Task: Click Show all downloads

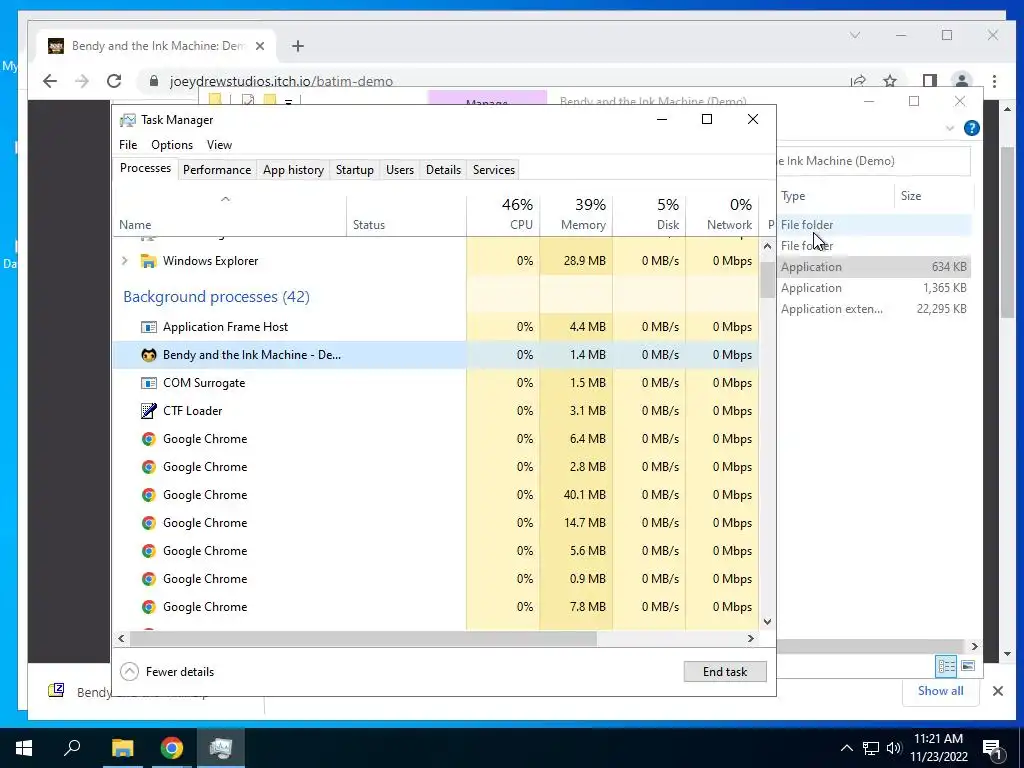Action: 940,691
